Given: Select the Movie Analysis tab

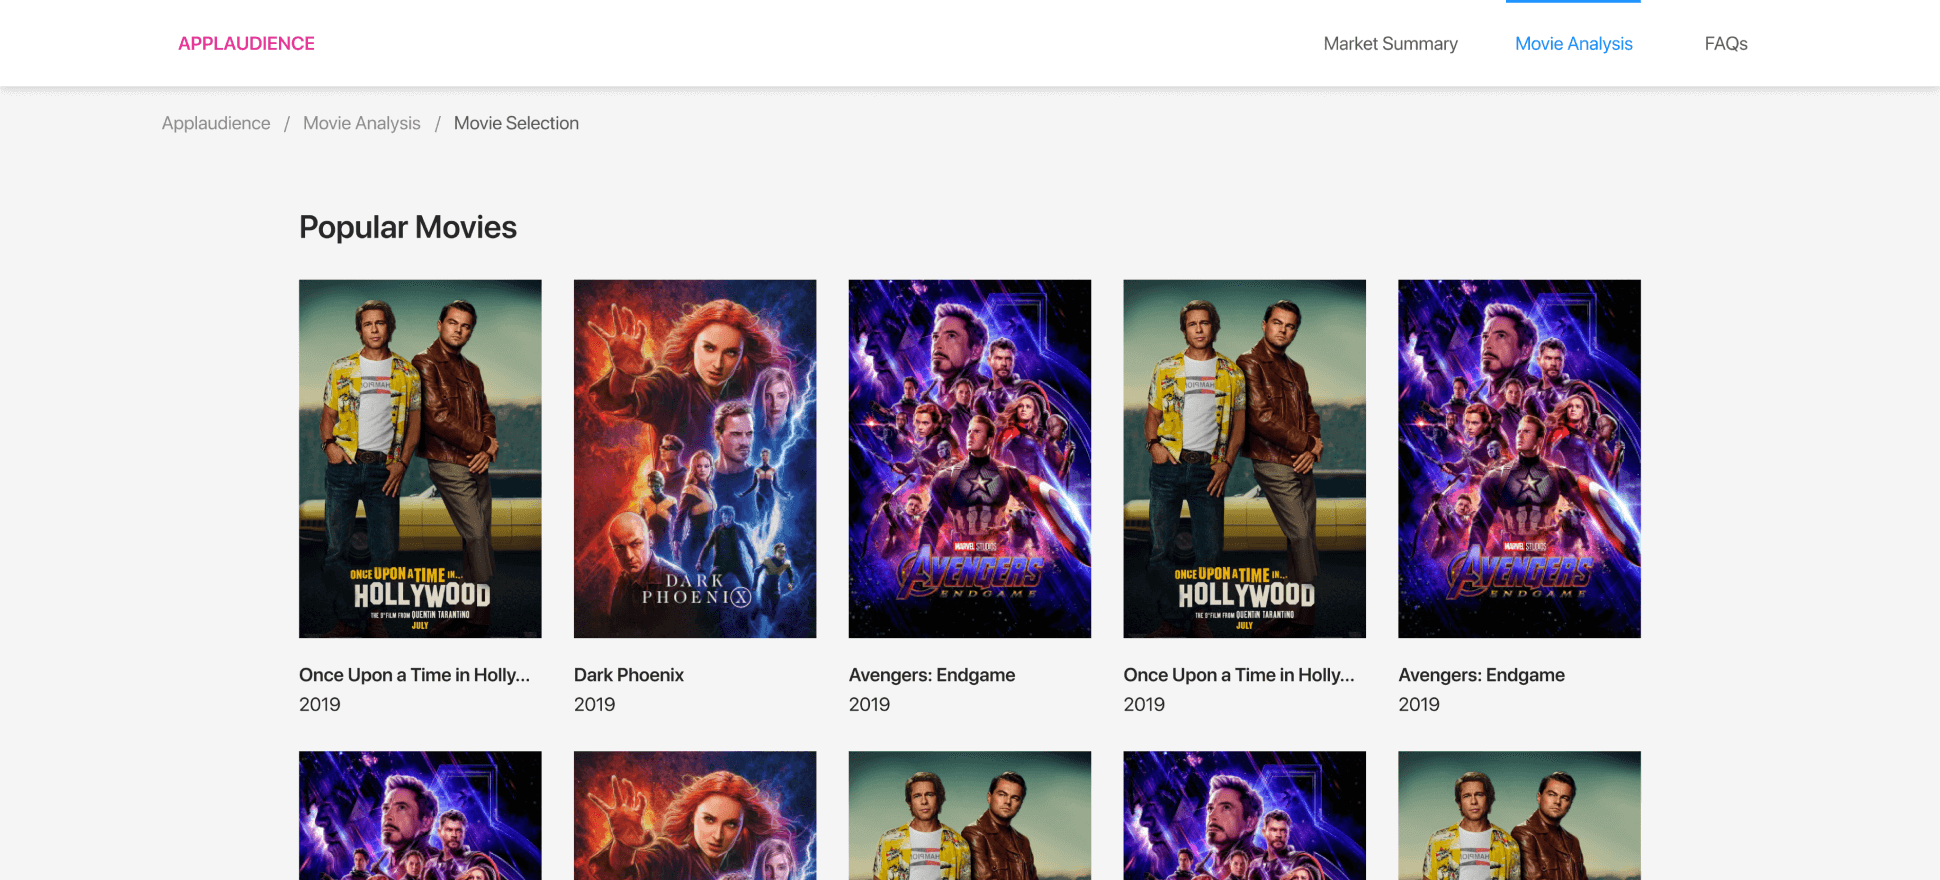Looking at the screenshot, I should coord(1573,44).
